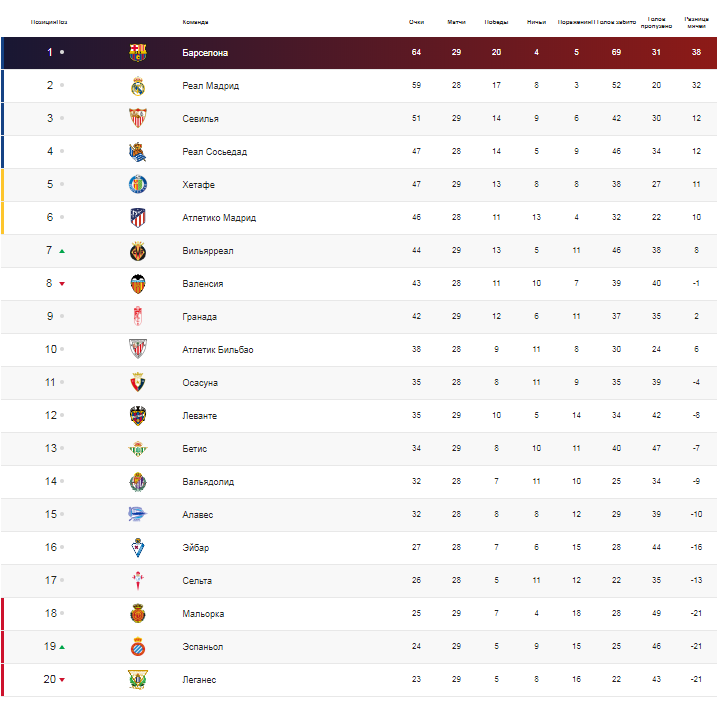Open the Реал Сосьедад team link

click(x=215, y=152)
